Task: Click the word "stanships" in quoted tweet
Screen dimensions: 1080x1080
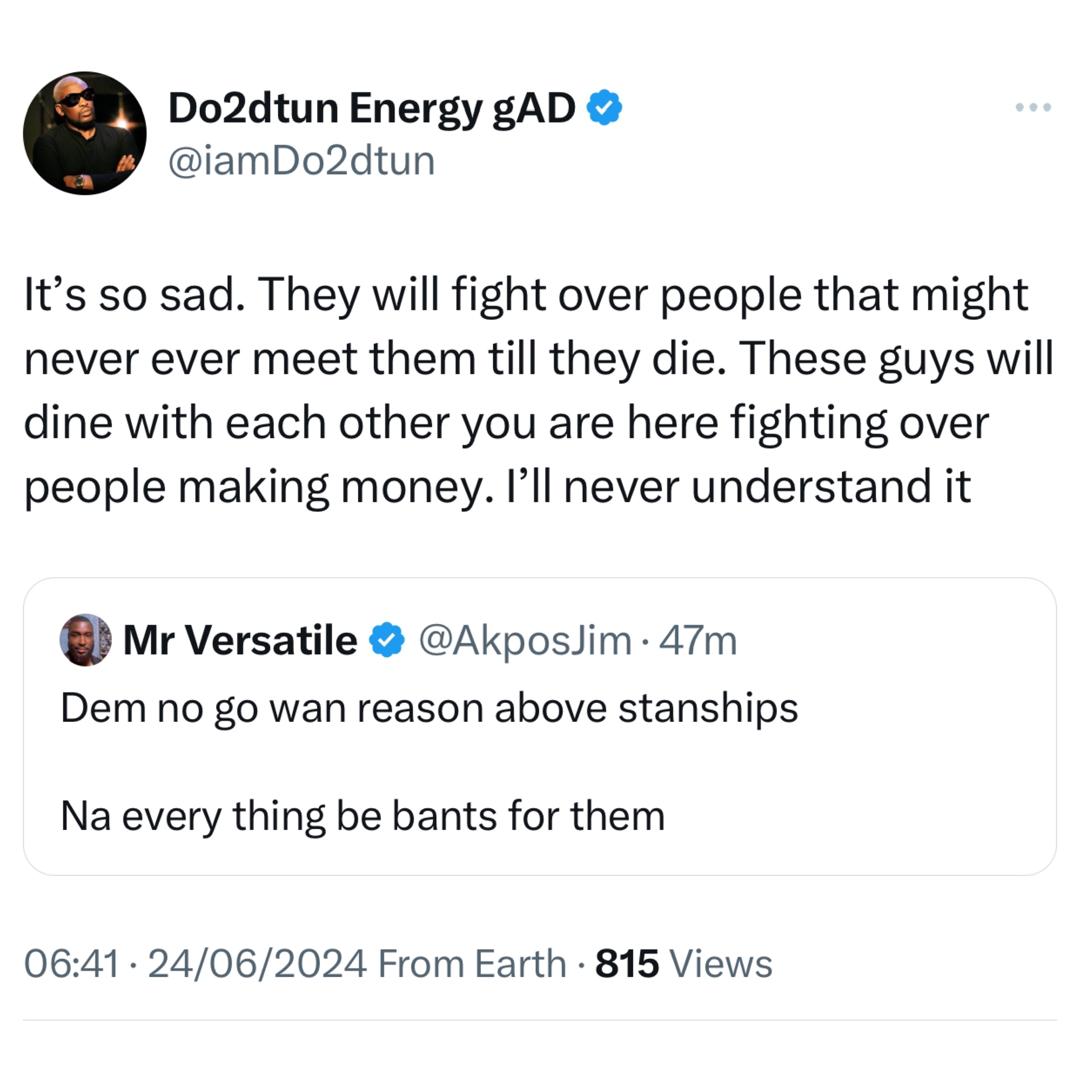Action: pos(708,708)
